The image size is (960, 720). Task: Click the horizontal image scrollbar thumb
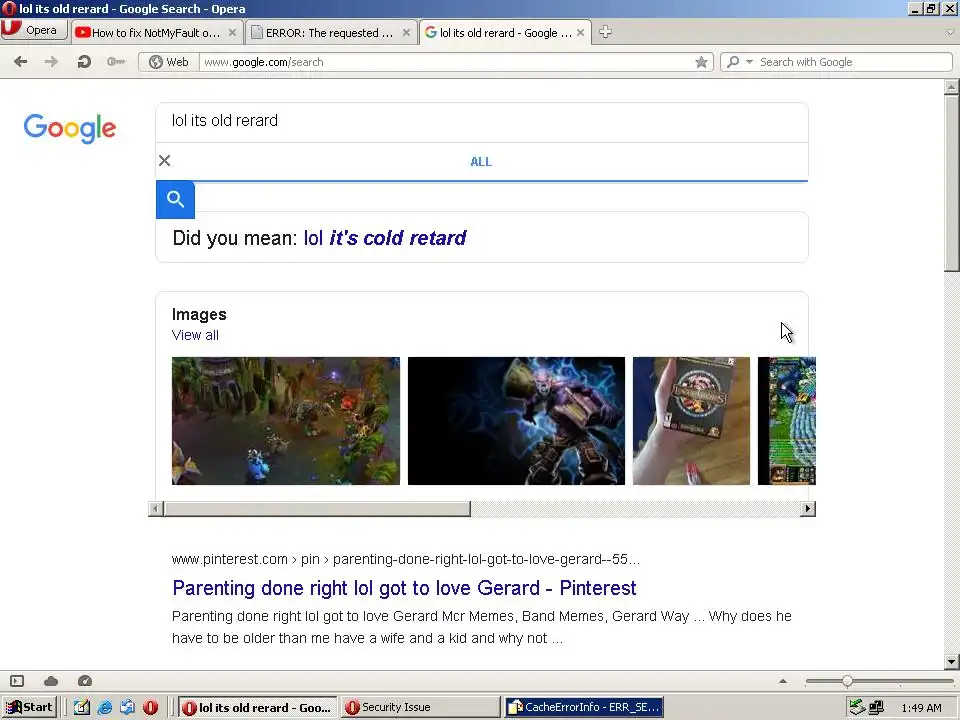pos(317,508)
